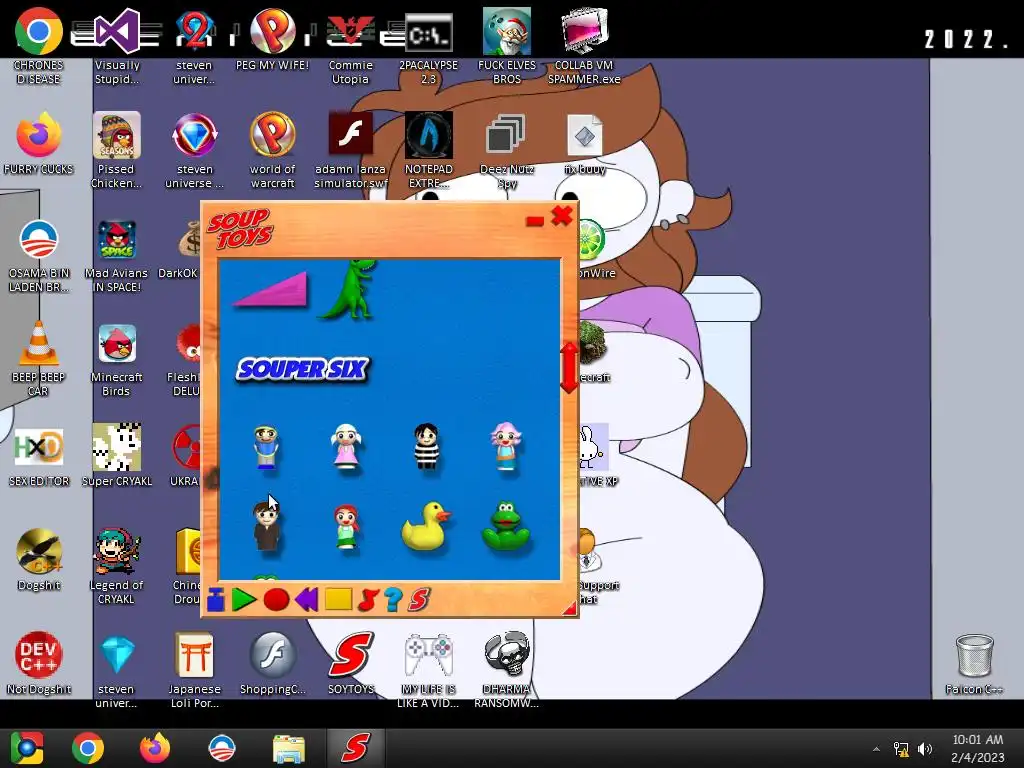Pick the brown-suited figure toy

(x=266, y=526)
